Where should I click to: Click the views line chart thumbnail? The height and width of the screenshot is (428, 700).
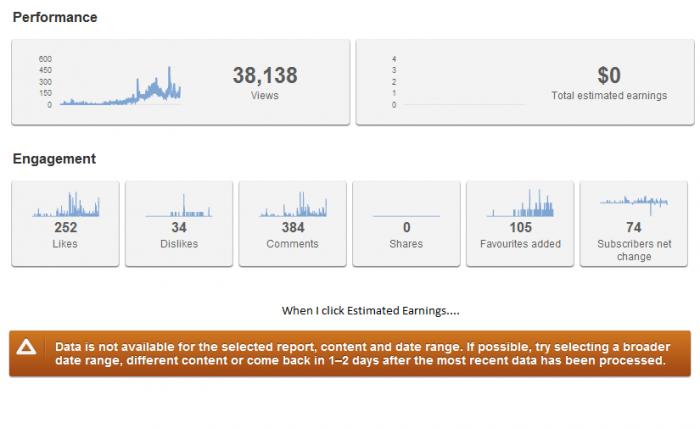121,86
